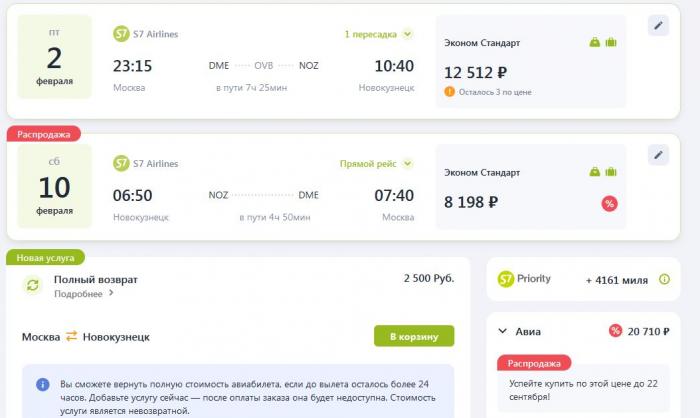Select the 'Эконом Стандарт' fare at 12 512 ₽

point(531,62)
